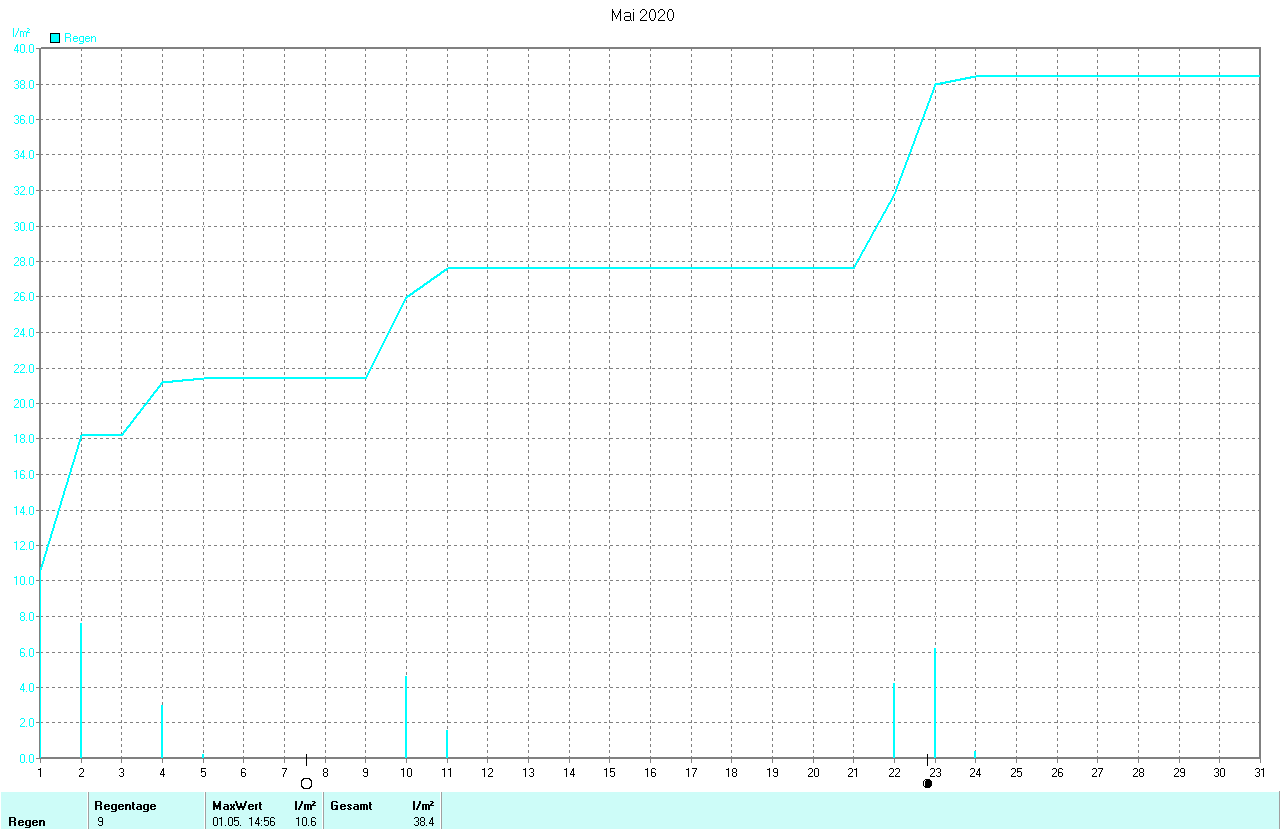
Task: Click the x-axis day label 21
Action: (853, 773)
